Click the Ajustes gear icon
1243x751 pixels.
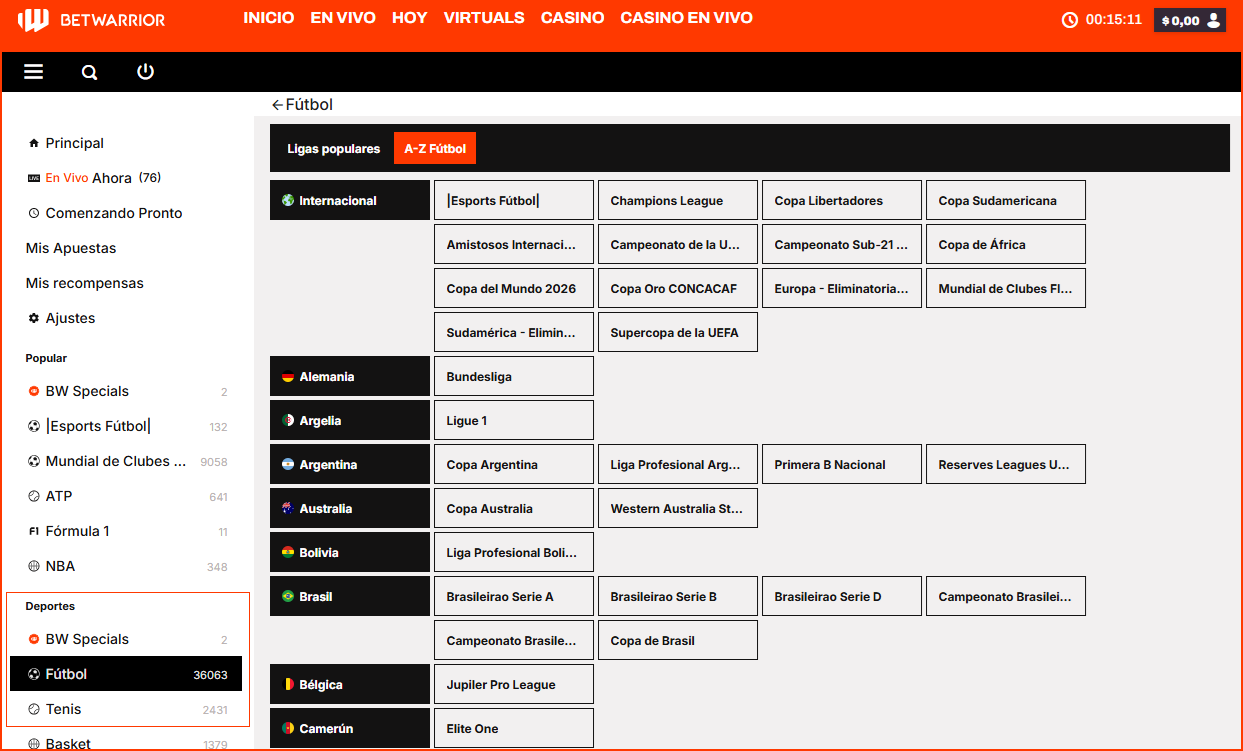coord(34,318)
